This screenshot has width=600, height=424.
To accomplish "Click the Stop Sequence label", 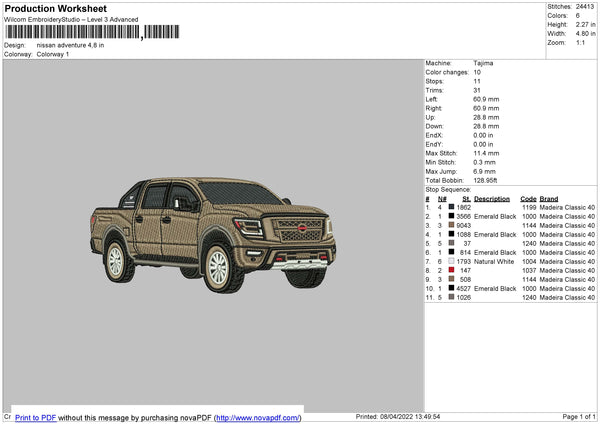I will (447, 188).
